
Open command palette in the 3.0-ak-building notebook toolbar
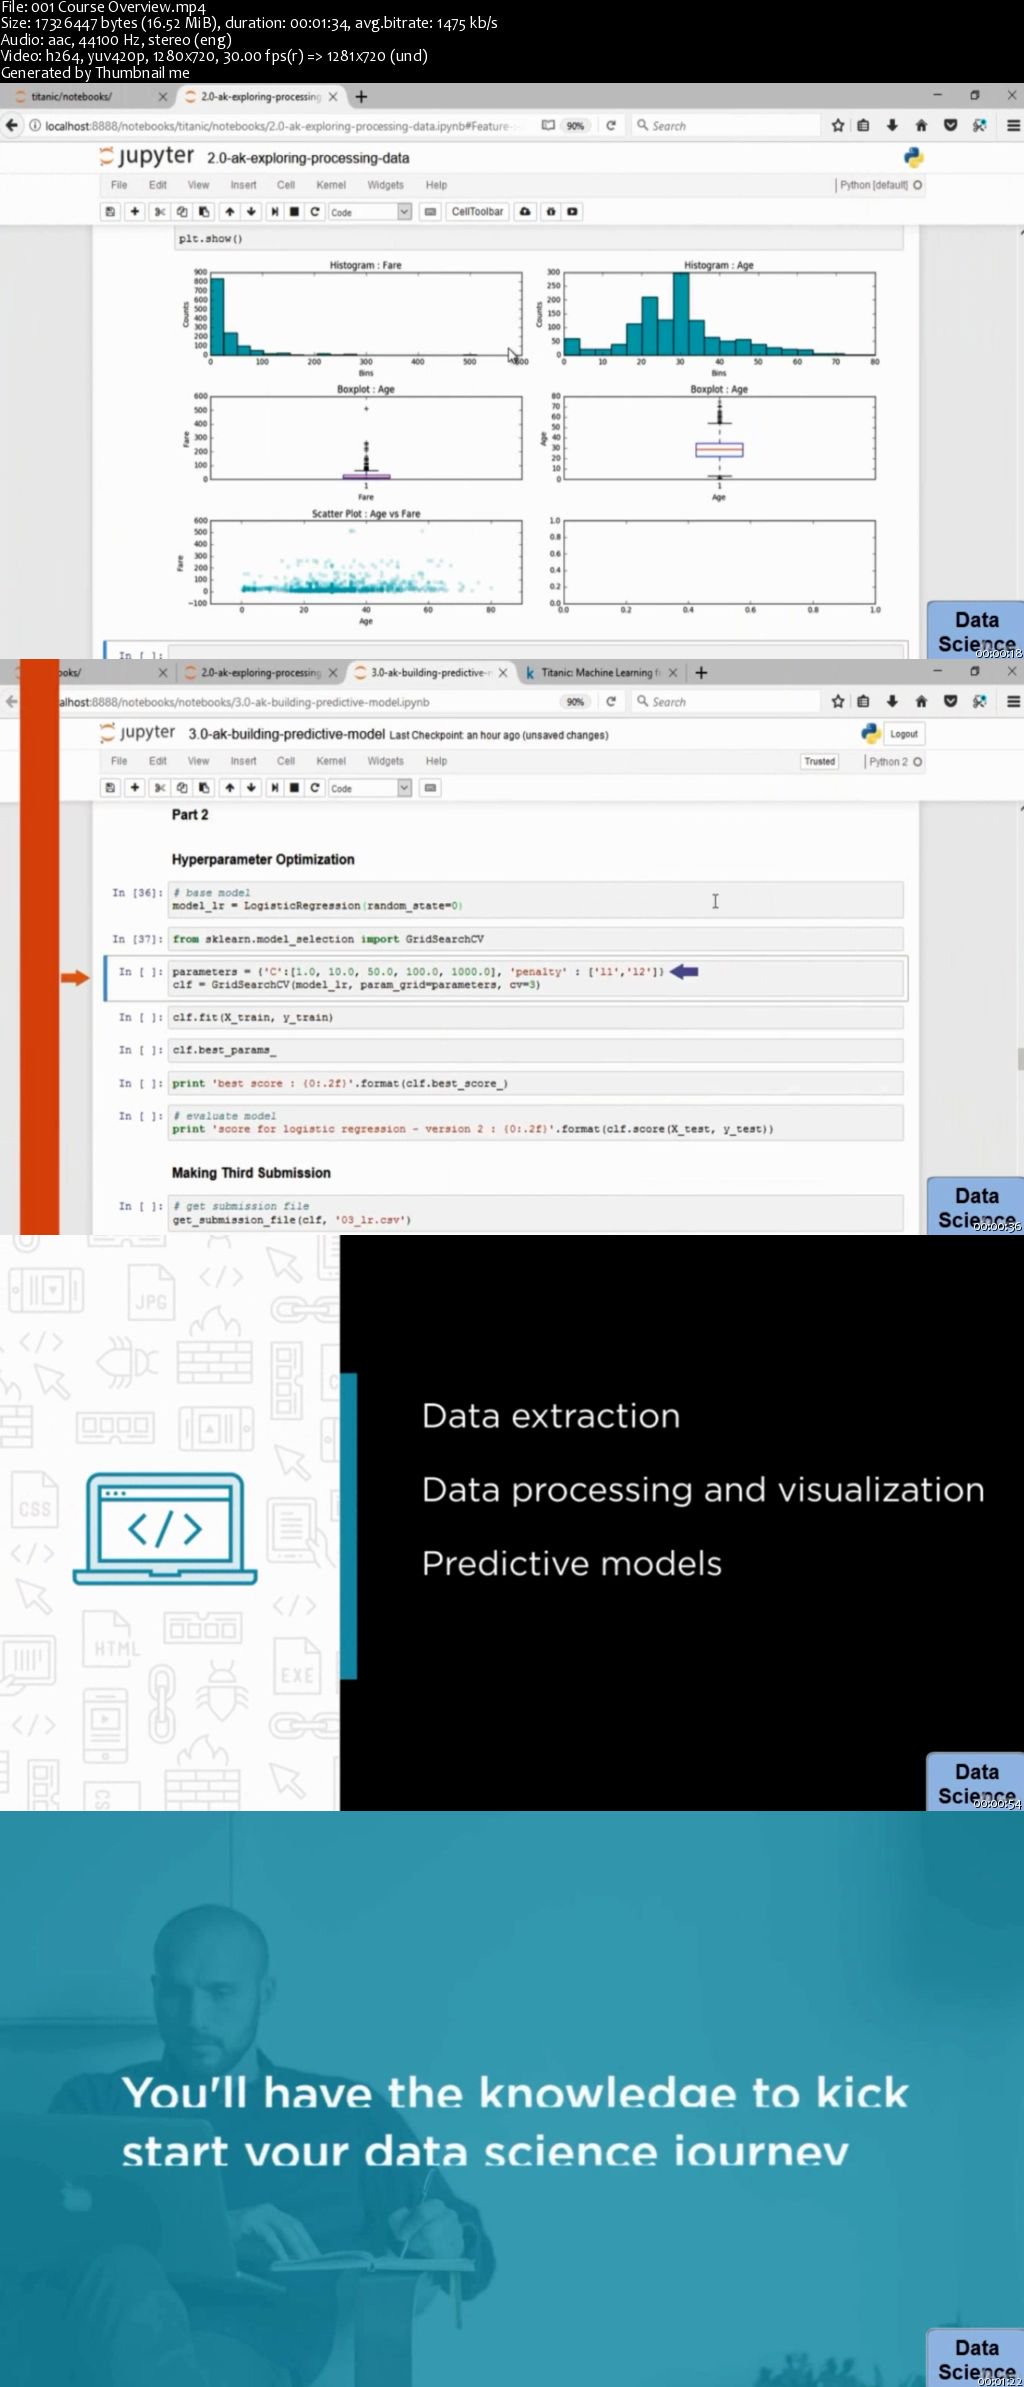(x=430, y=788)
